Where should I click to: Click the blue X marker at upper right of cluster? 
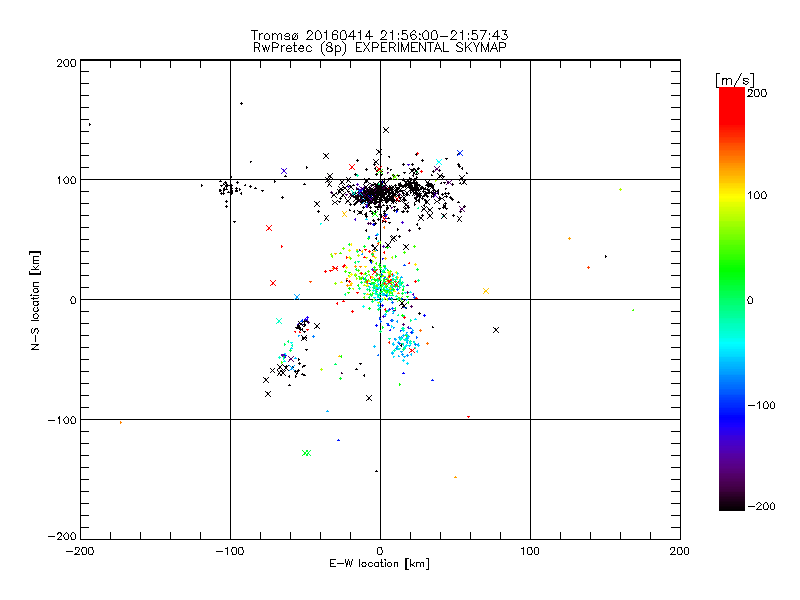click(460, 153)
